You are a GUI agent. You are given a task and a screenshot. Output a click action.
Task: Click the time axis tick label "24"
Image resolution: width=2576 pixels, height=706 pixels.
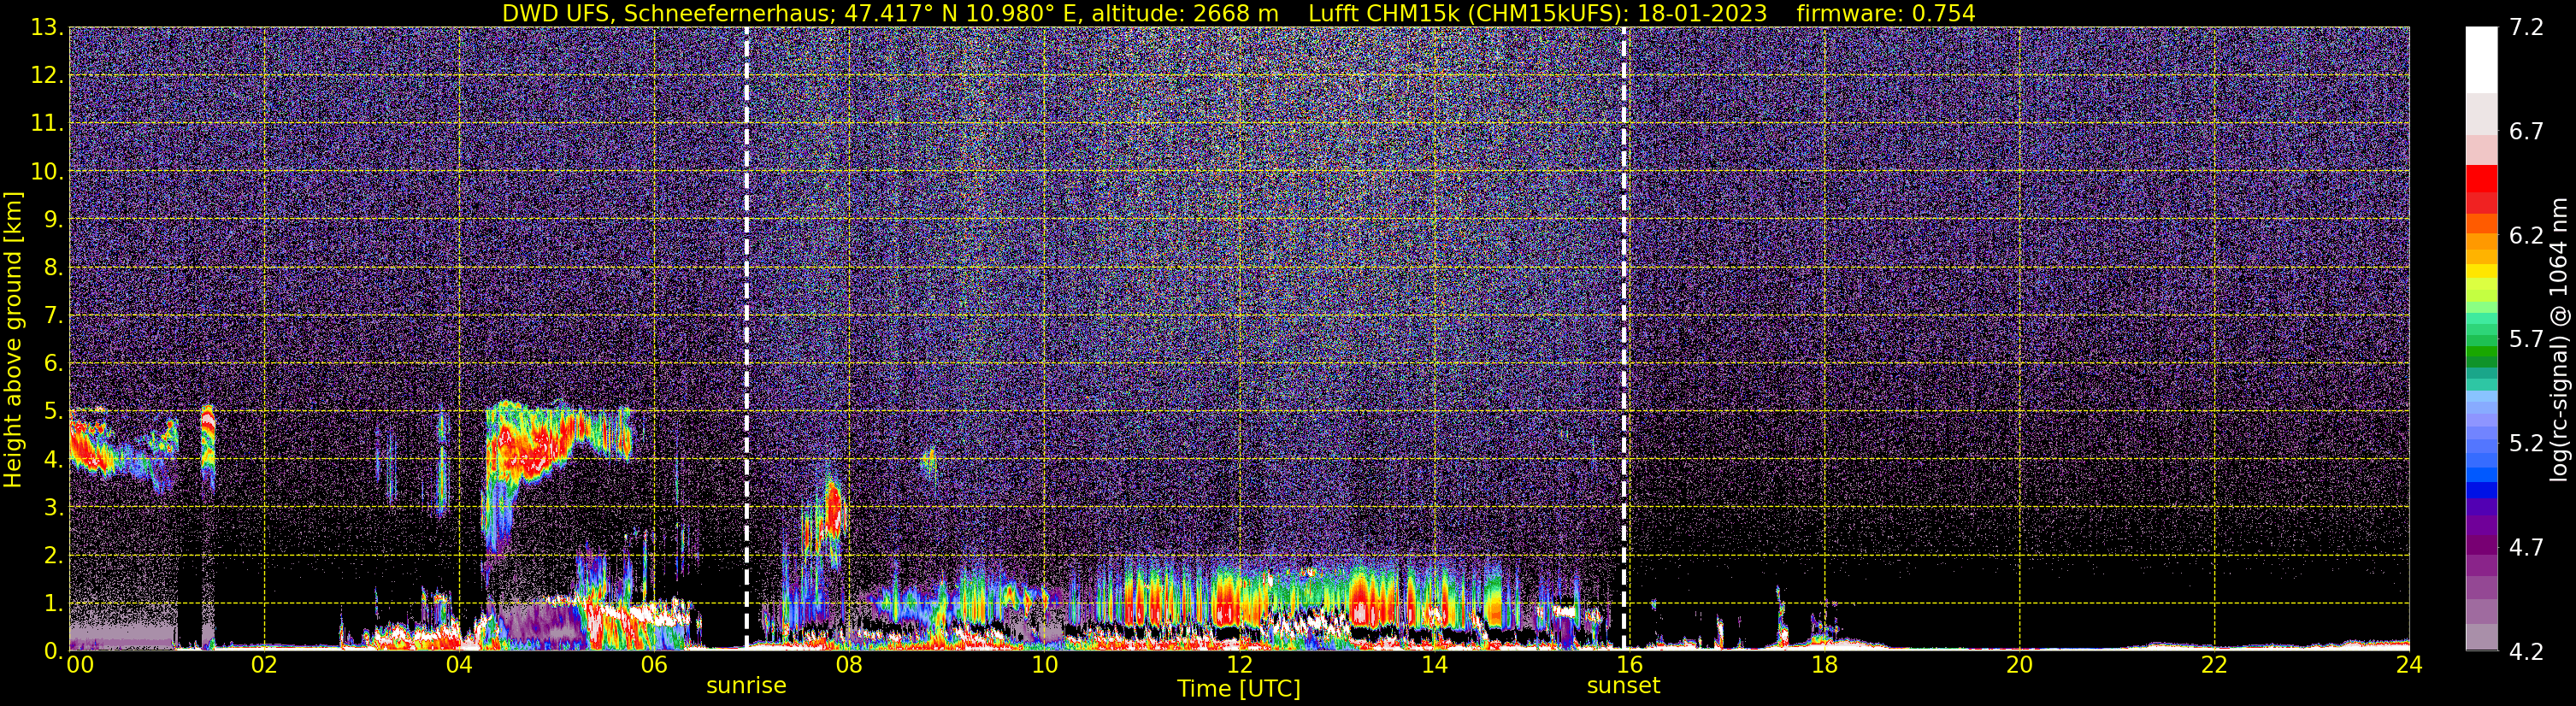coord(2409,665)
